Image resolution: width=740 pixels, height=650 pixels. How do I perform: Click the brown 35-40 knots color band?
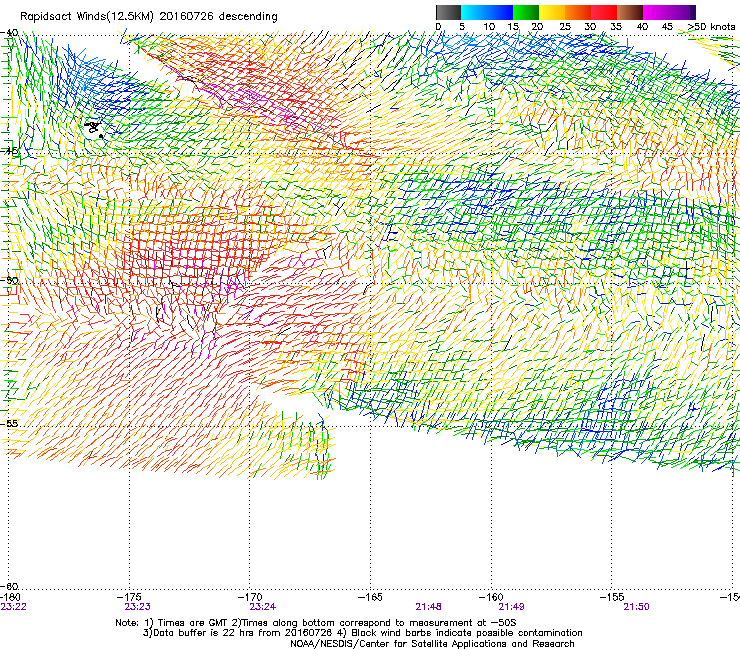(630, 12)
